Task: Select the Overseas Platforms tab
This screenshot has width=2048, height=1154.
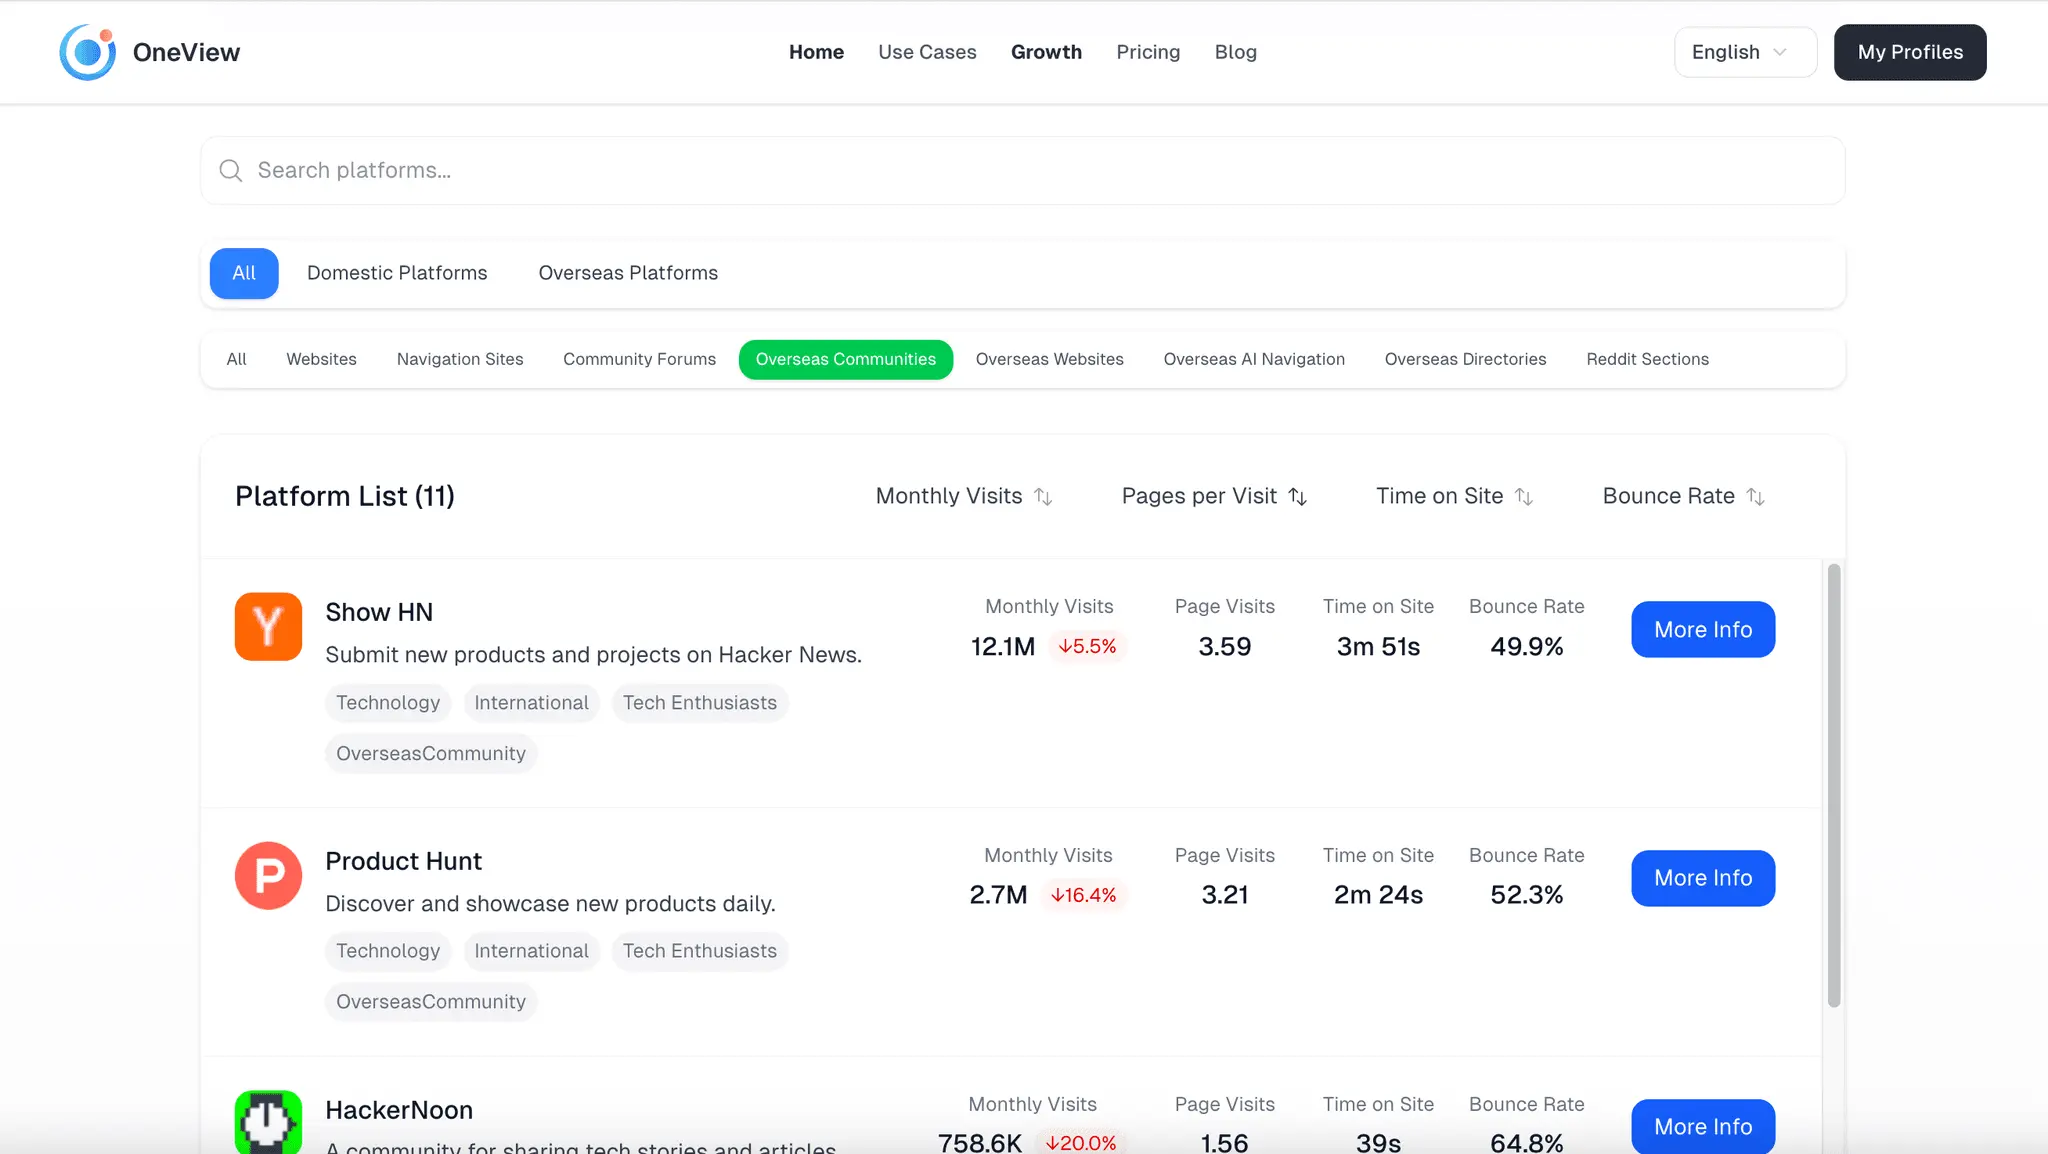Action: tap(628, 273)
